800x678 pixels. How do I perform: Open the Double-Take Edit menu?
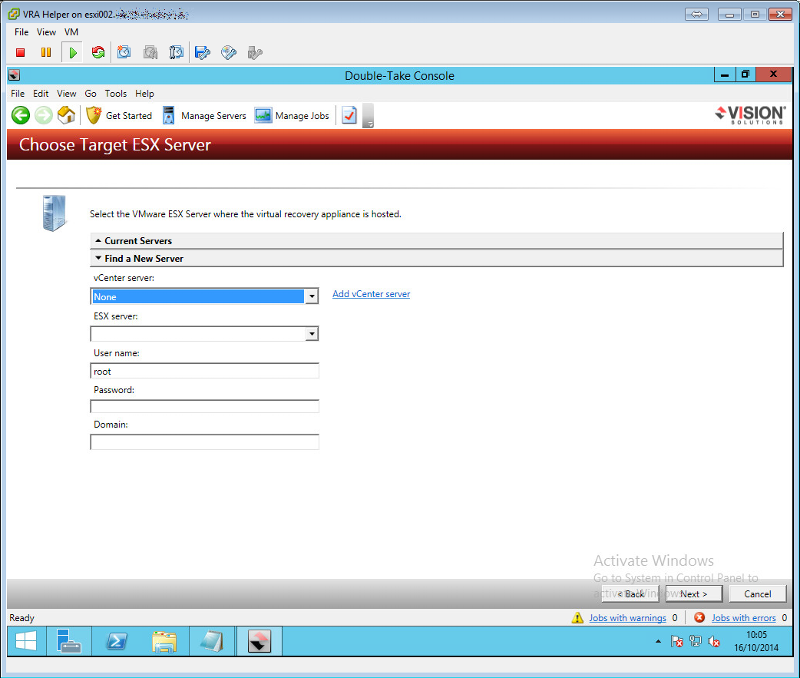(x=41, y=93)
